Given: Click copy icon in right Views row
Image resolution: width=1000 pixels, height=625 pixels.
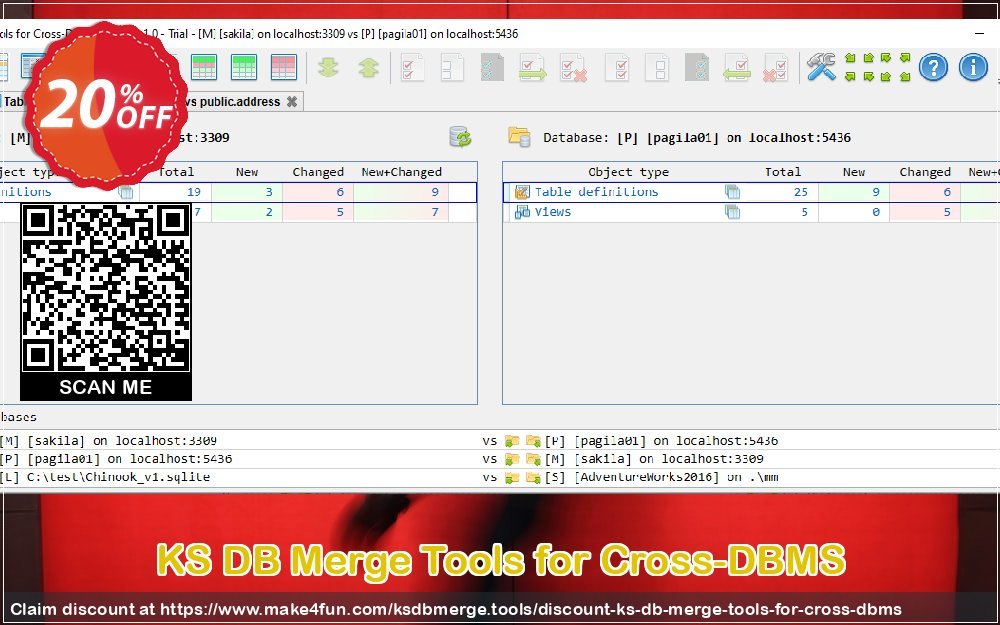Looking at the screenshot, I should click(732, 212).
